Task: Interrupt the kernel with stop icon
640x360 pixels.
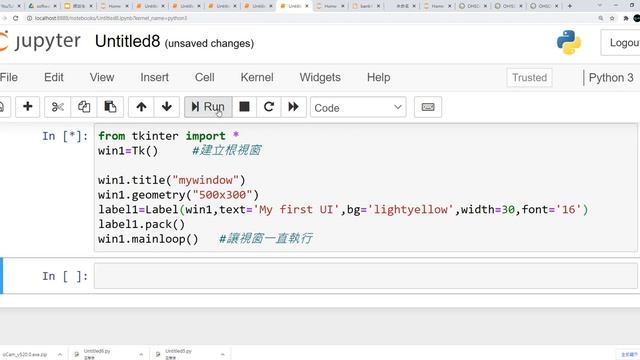Action: pyautogui.click(x=244, y=107)
